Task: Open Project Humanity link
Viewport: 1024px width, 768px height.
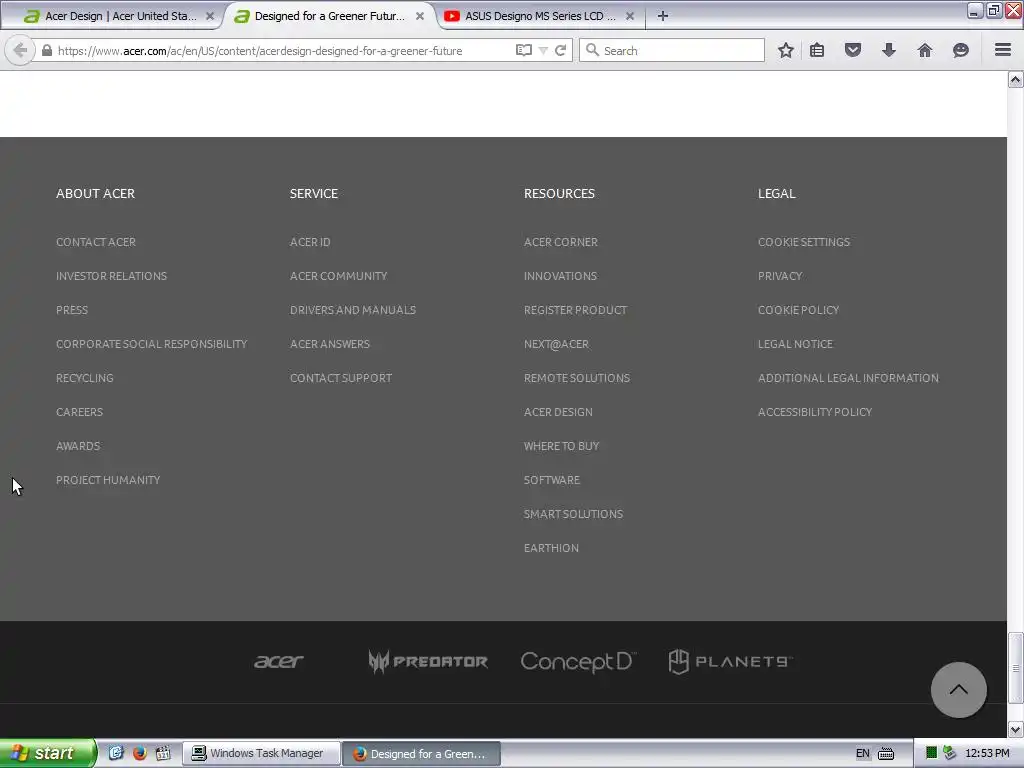Action: click(x=108, y=479)
